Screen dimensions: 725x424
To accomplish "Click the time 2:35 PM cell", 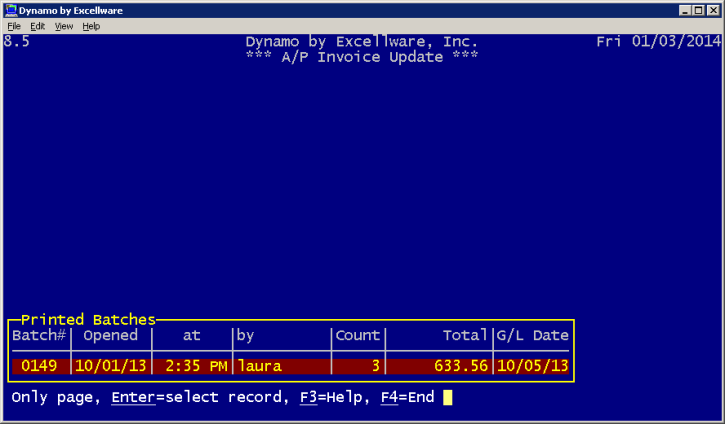I will pos(196,366).
